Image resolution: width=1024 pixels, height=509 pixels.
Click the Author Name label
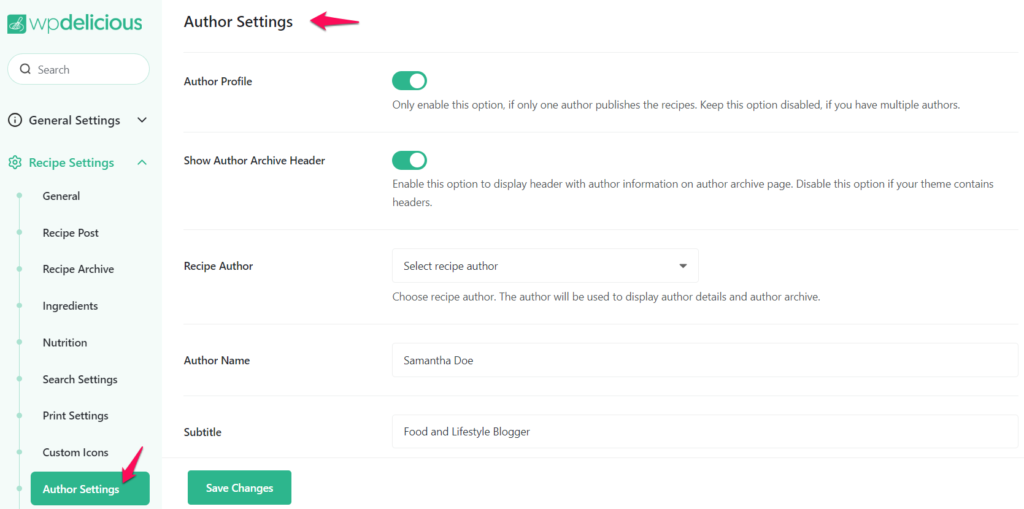point(217,360)
